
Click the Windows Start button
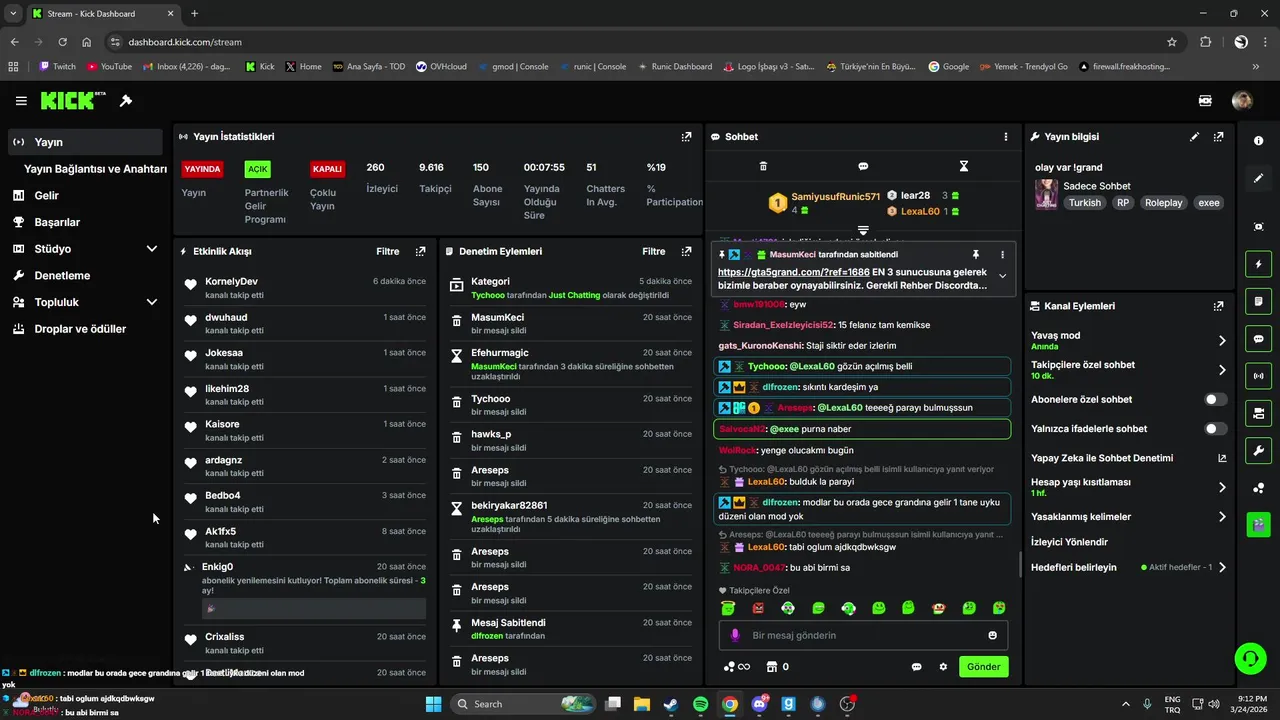point(433,704)
